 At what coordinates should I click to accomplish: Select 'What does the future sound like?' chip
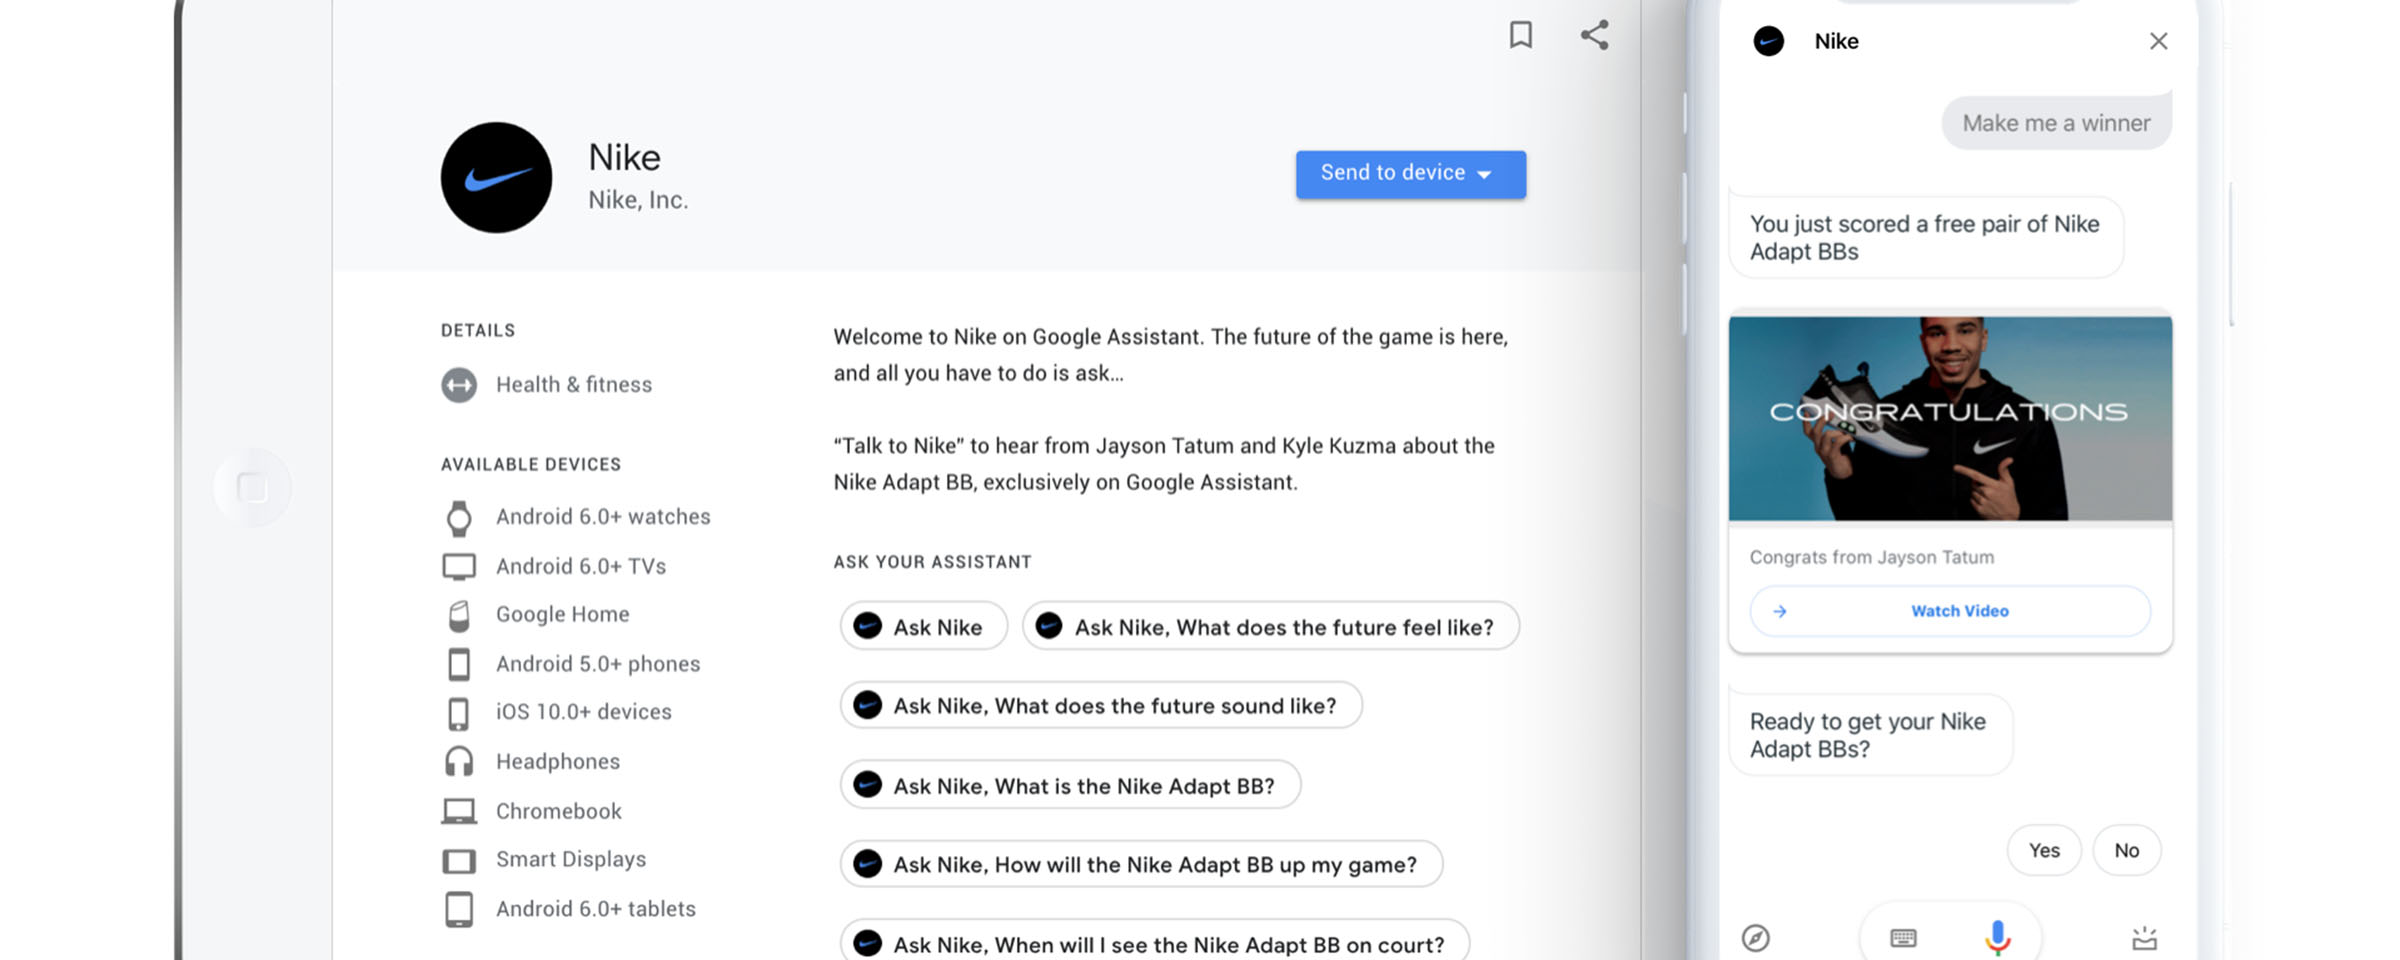tap(1100, 706)
